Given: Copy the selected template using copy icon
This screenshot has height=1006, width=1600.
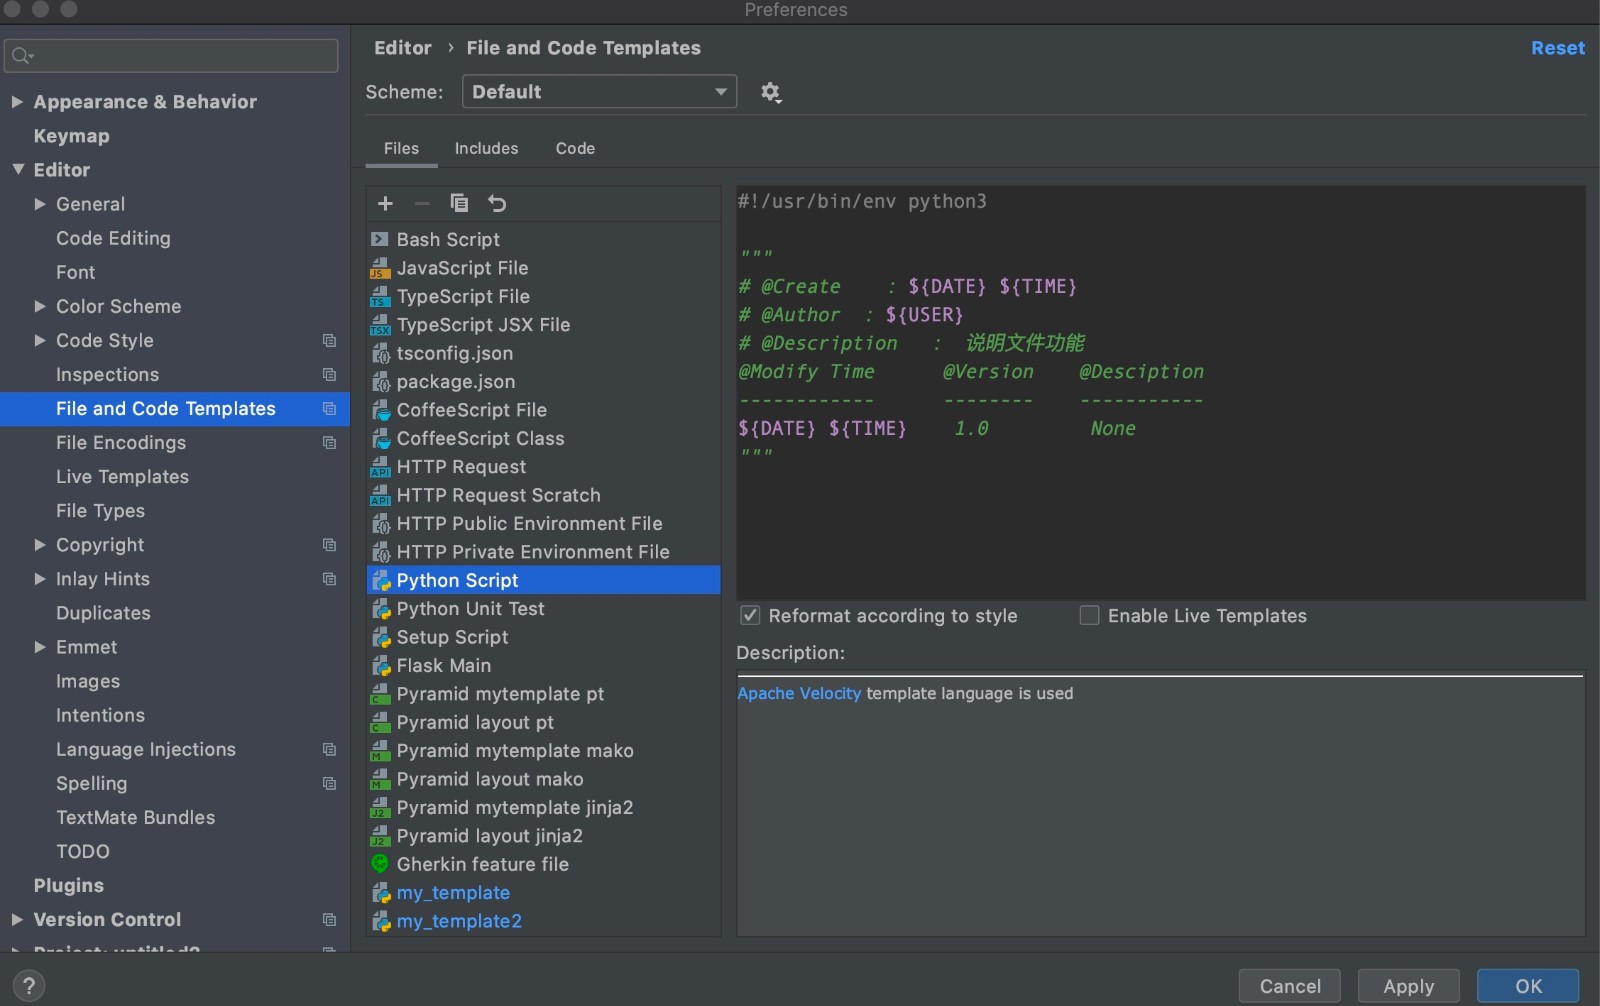Looking at the screenshot, I should (459, 204).
